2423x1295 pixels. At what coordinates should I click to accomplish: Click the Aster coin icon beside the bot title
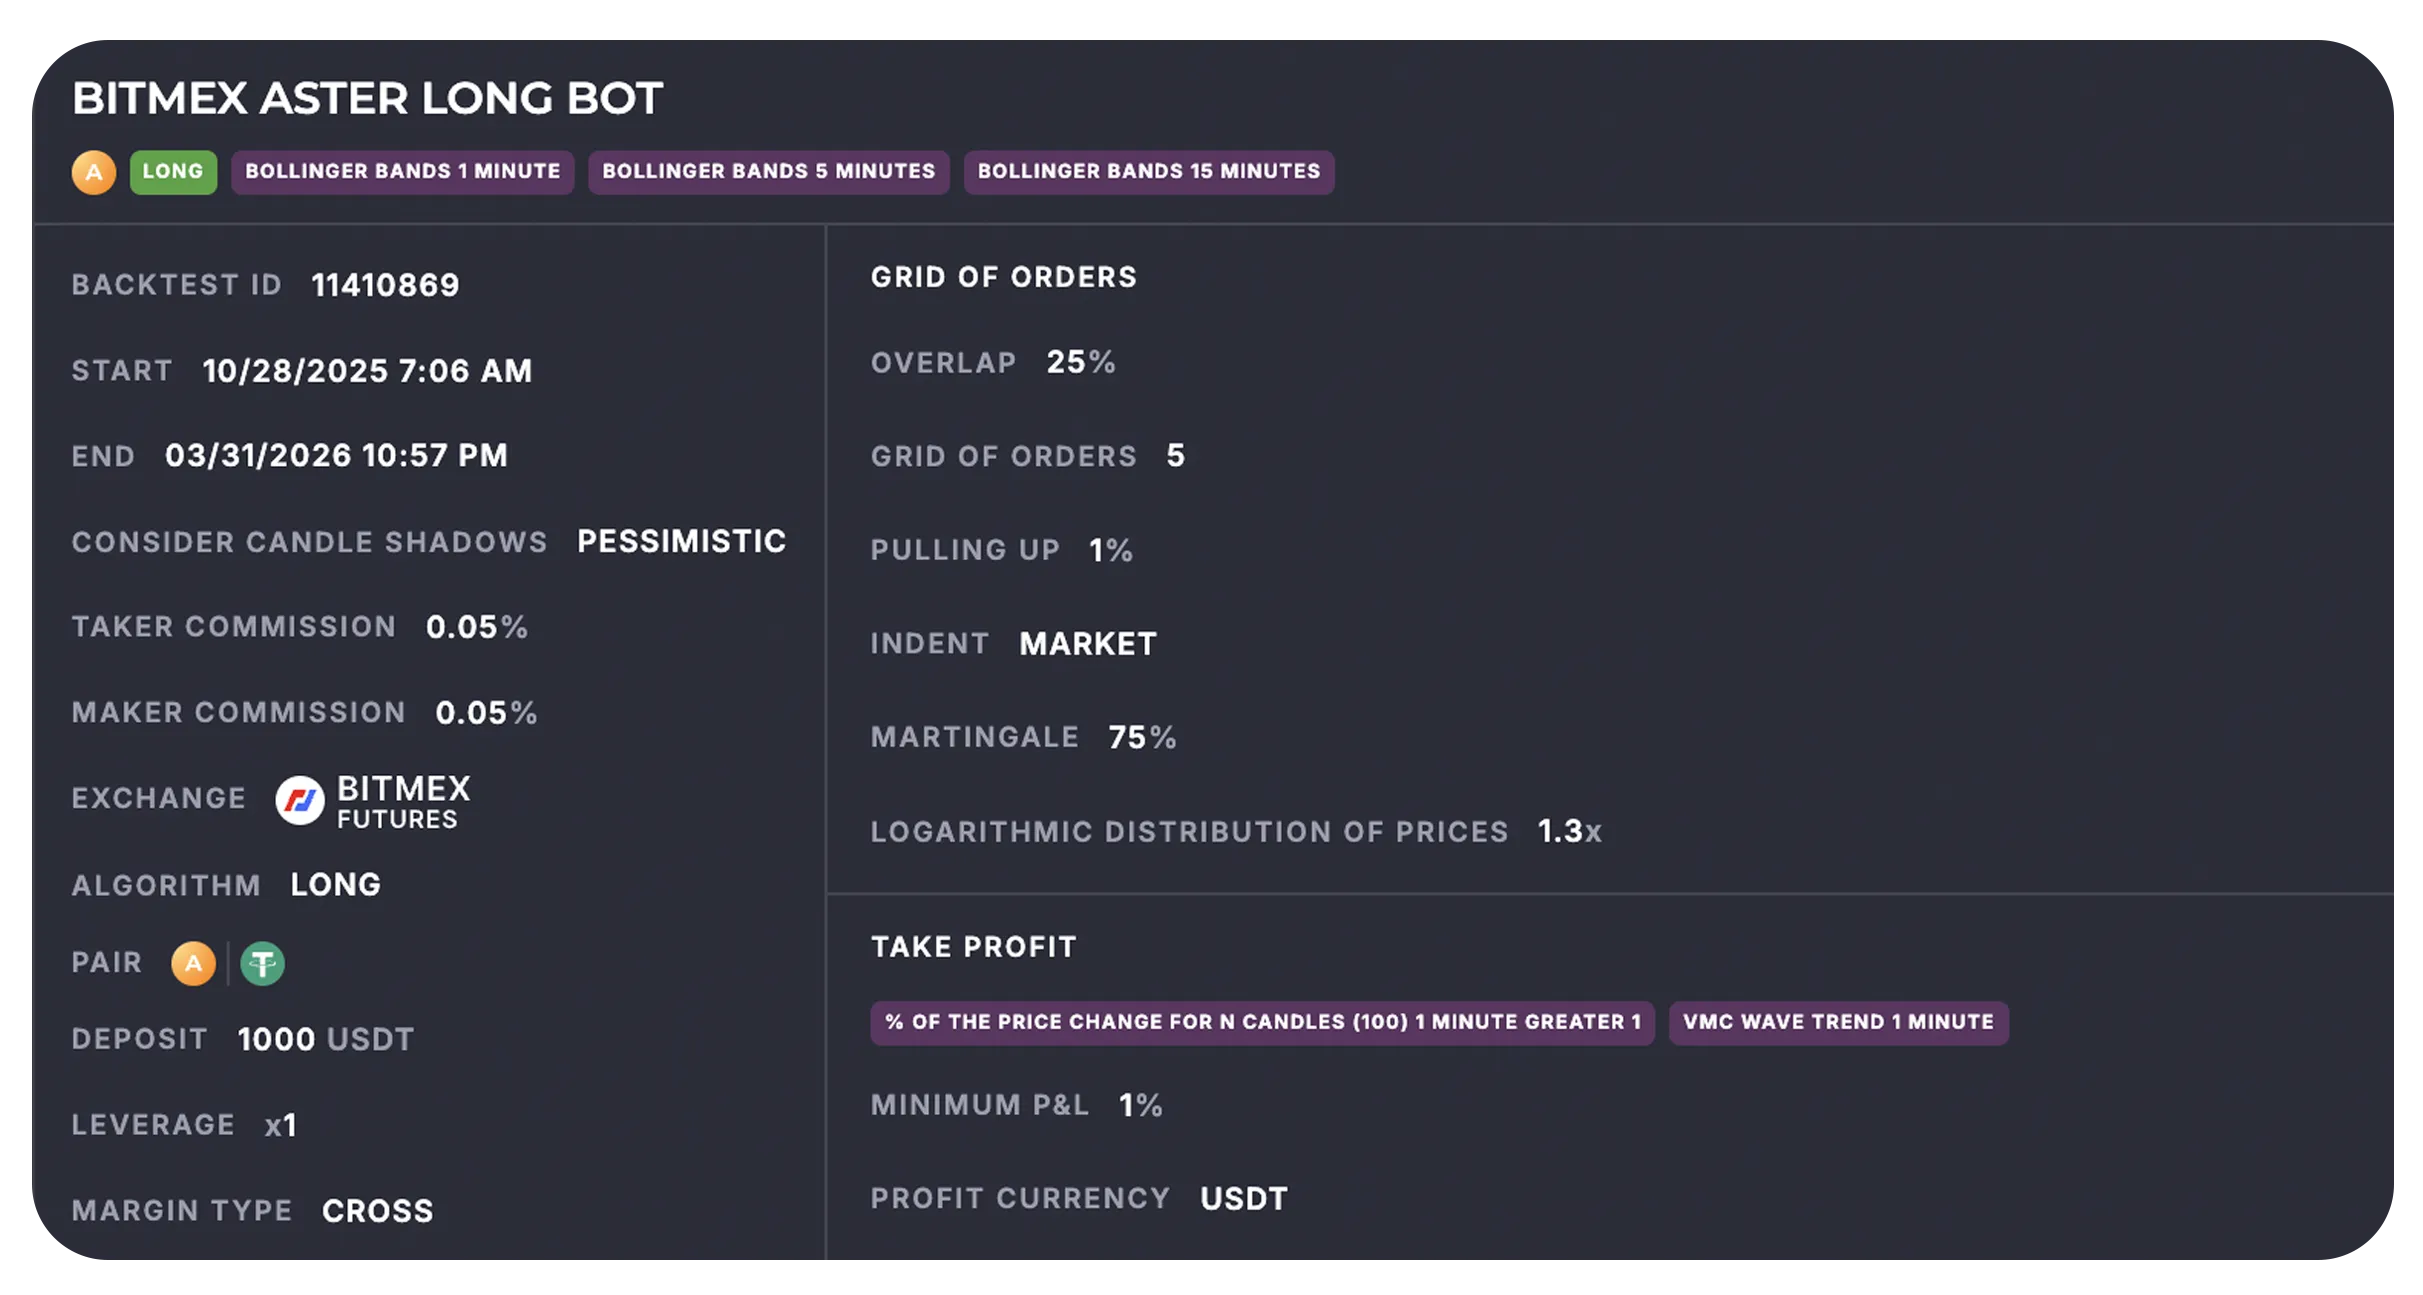pyautogui.click(x=95, y=171)
